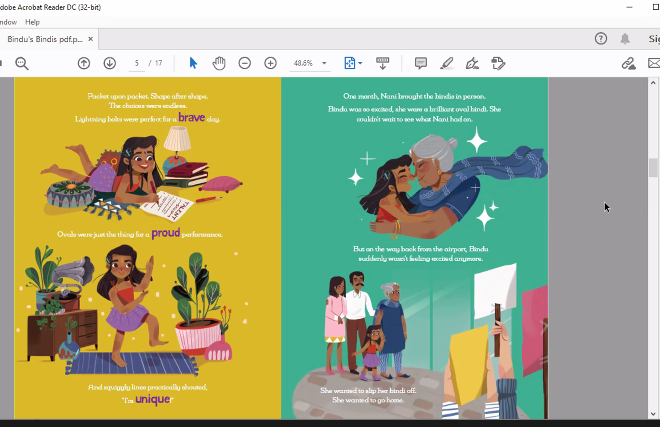This screenshot has width=660, height=427.
Task: Click the word 'unique' on the yellow page
Action: coord(153,399)
